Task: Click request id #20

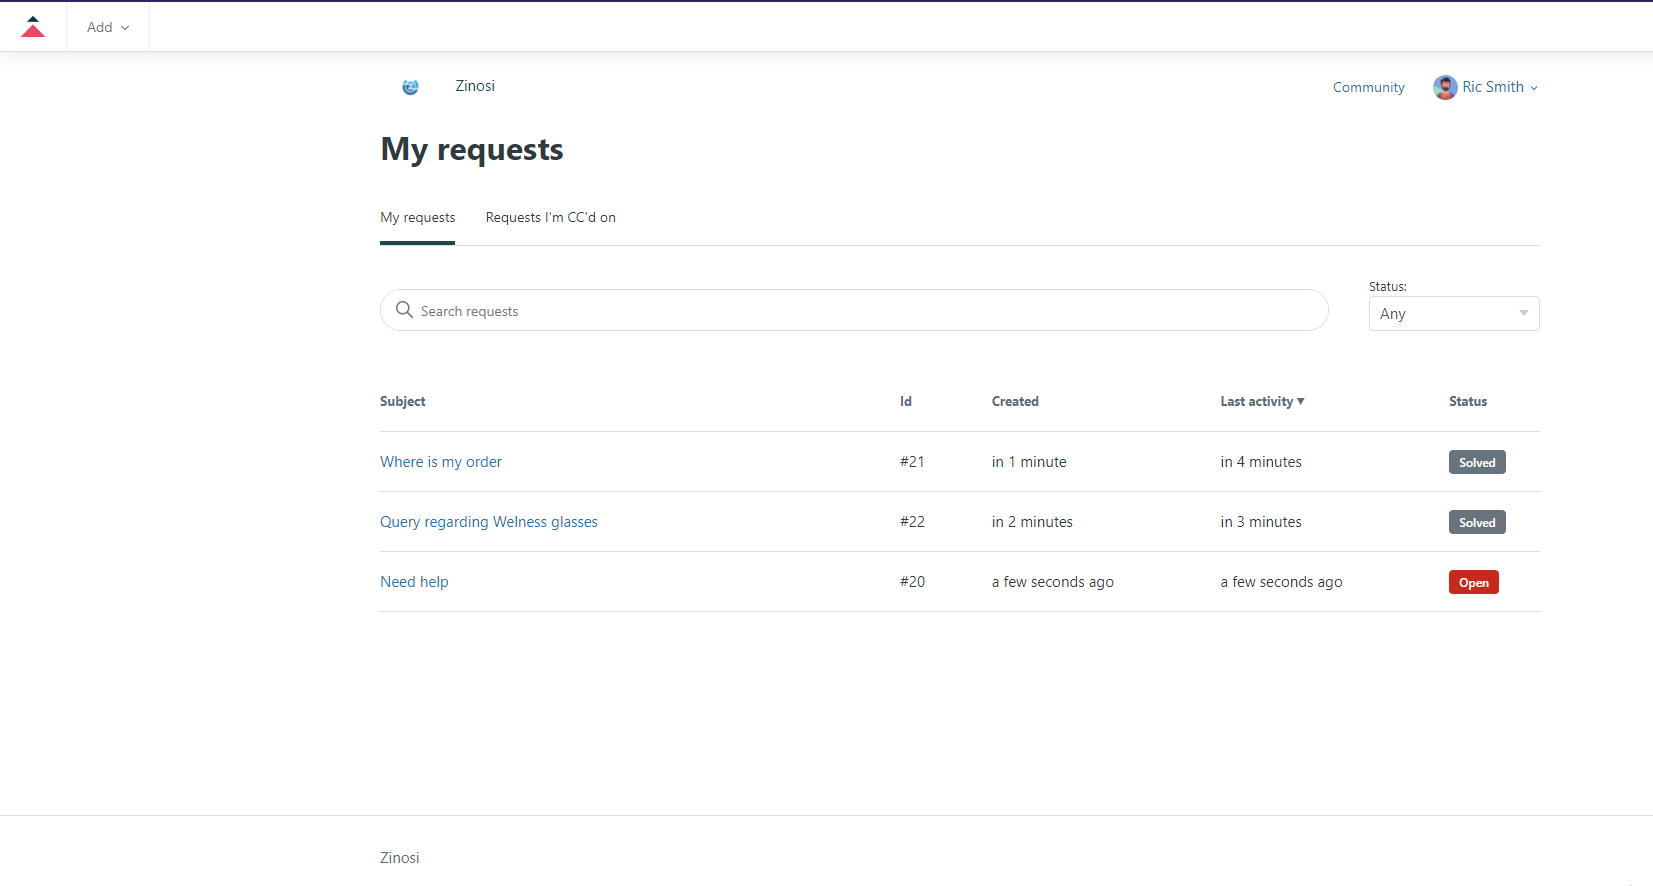Action: [912, 582]
